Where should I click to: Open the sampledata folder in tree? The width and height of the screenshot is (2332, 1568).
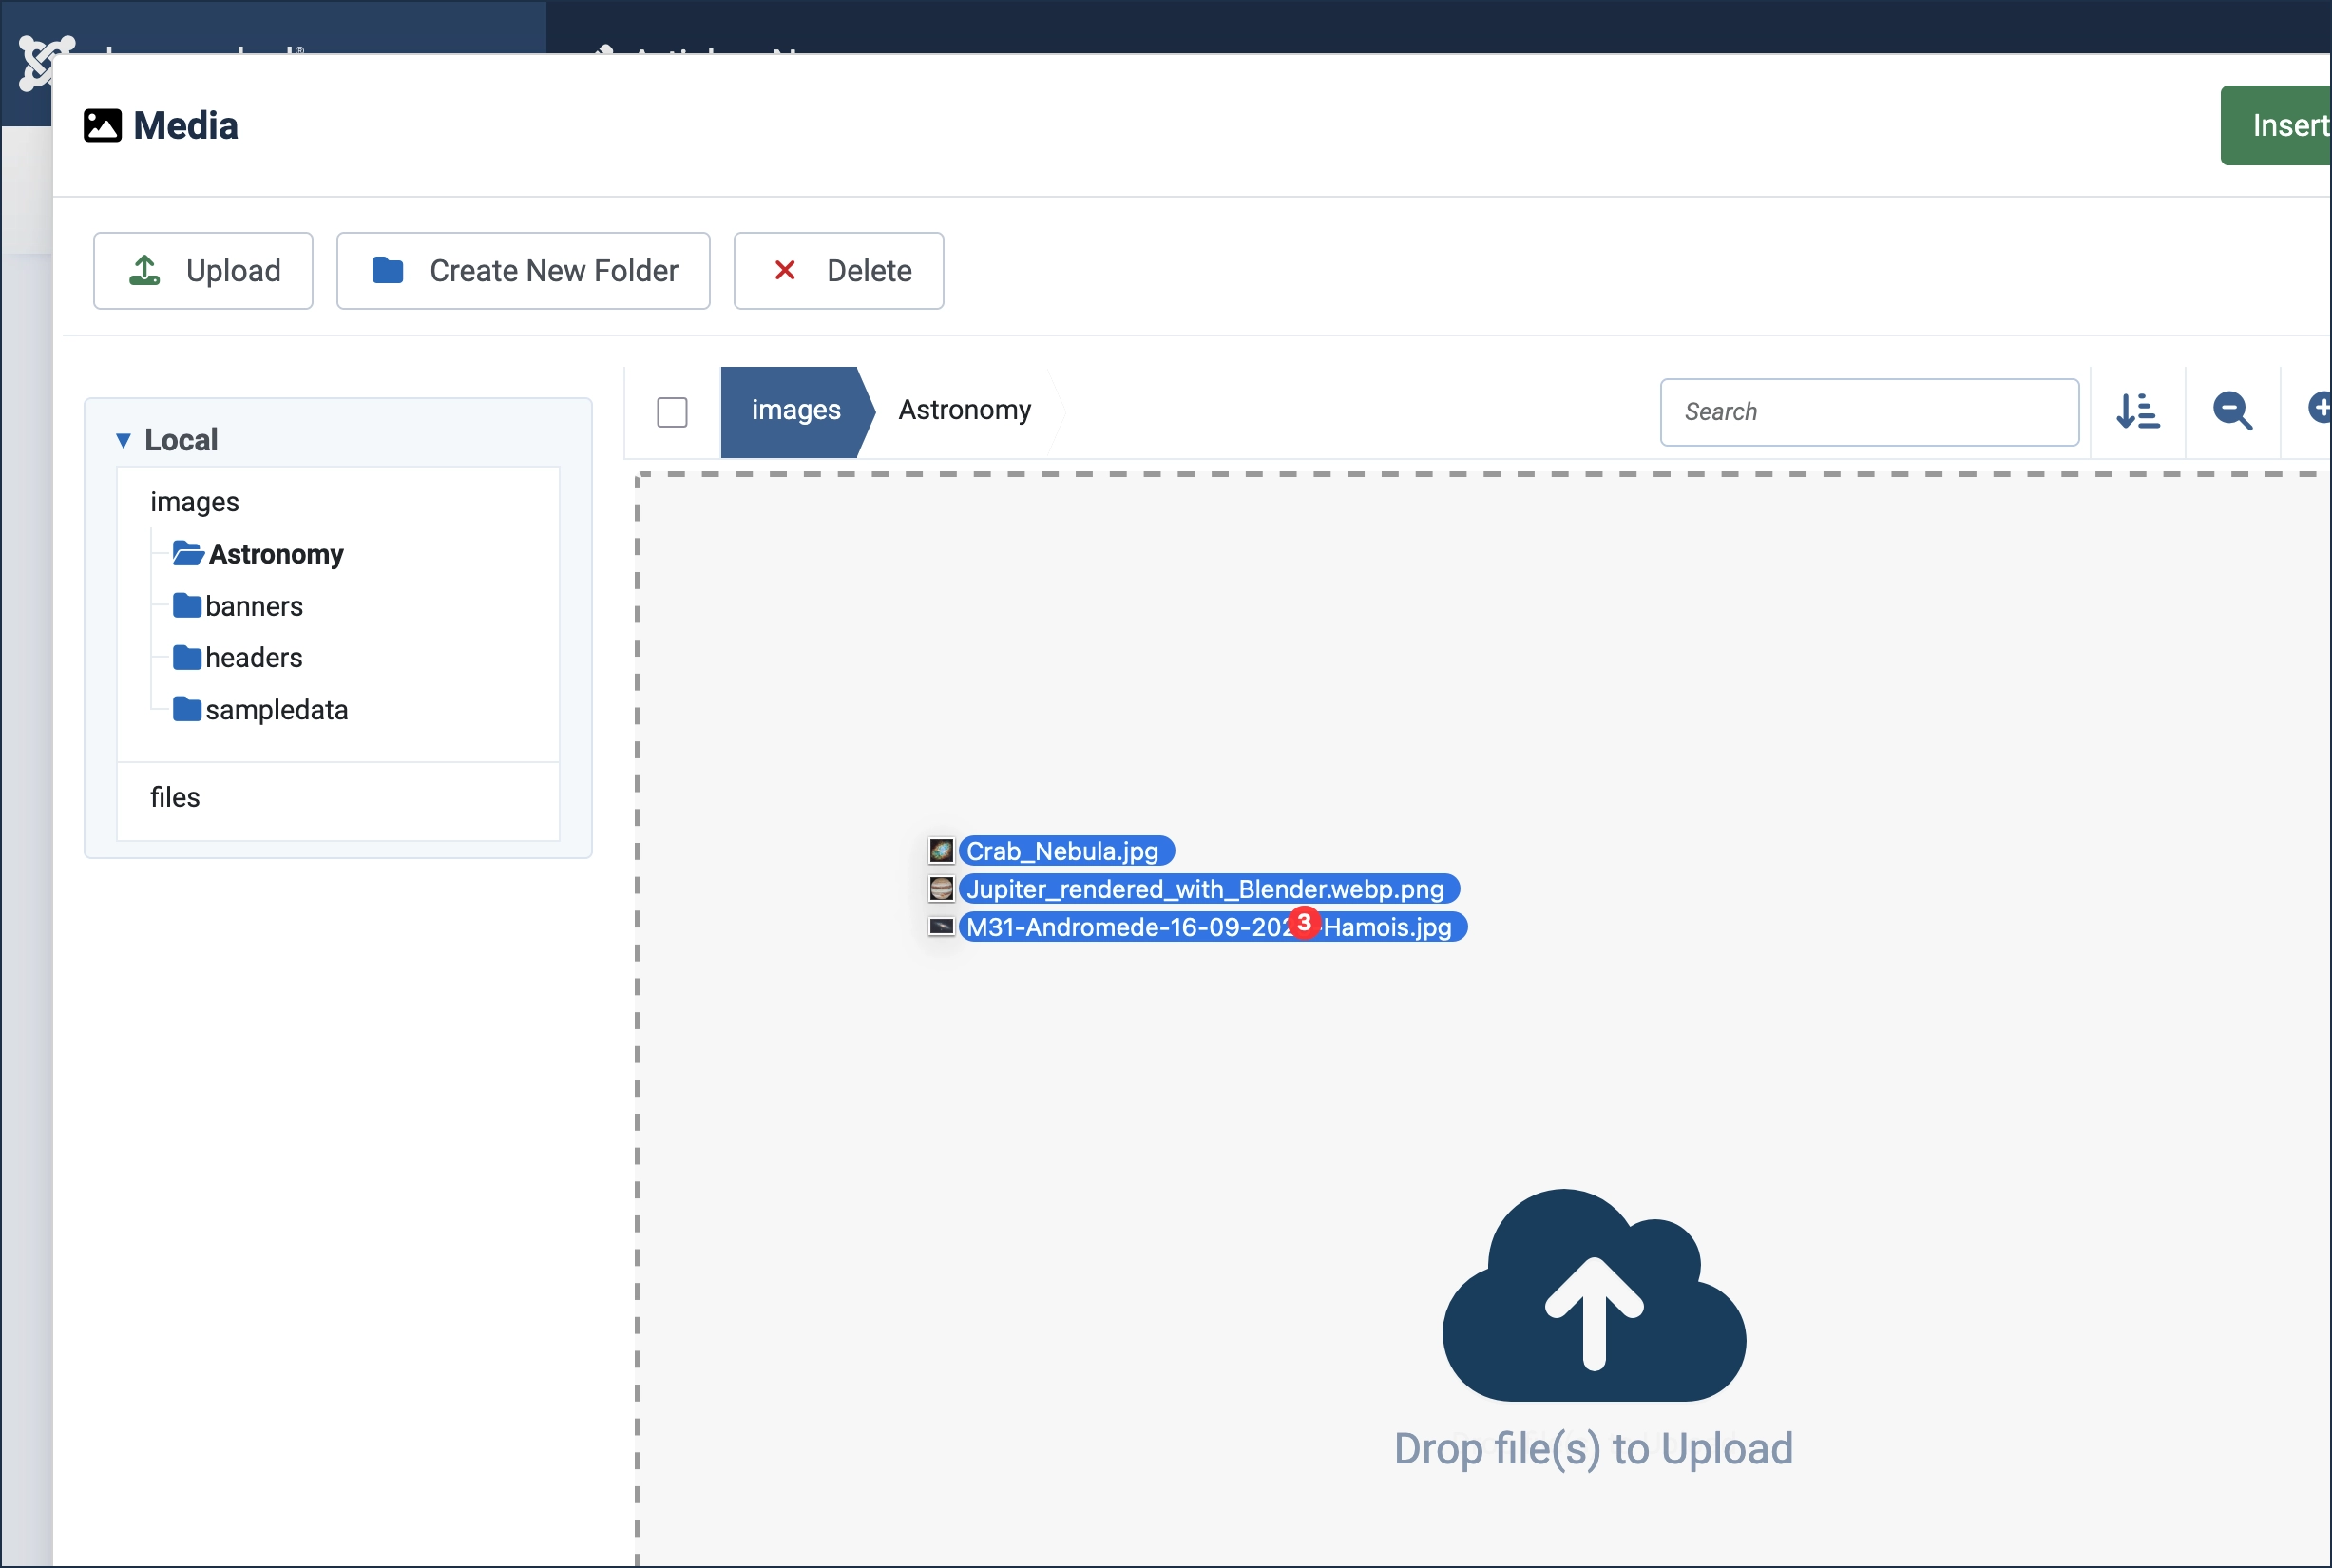point(276,710)
